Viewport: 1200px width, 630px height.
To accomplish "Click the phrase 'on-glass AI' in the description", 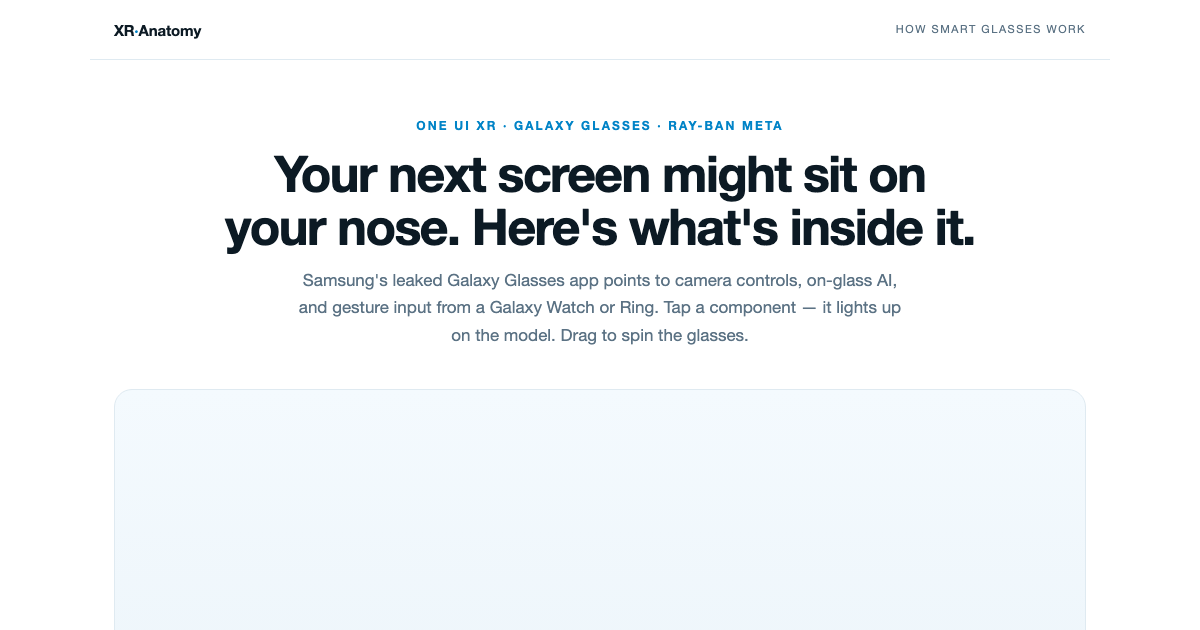I will [x=858, y=279].
